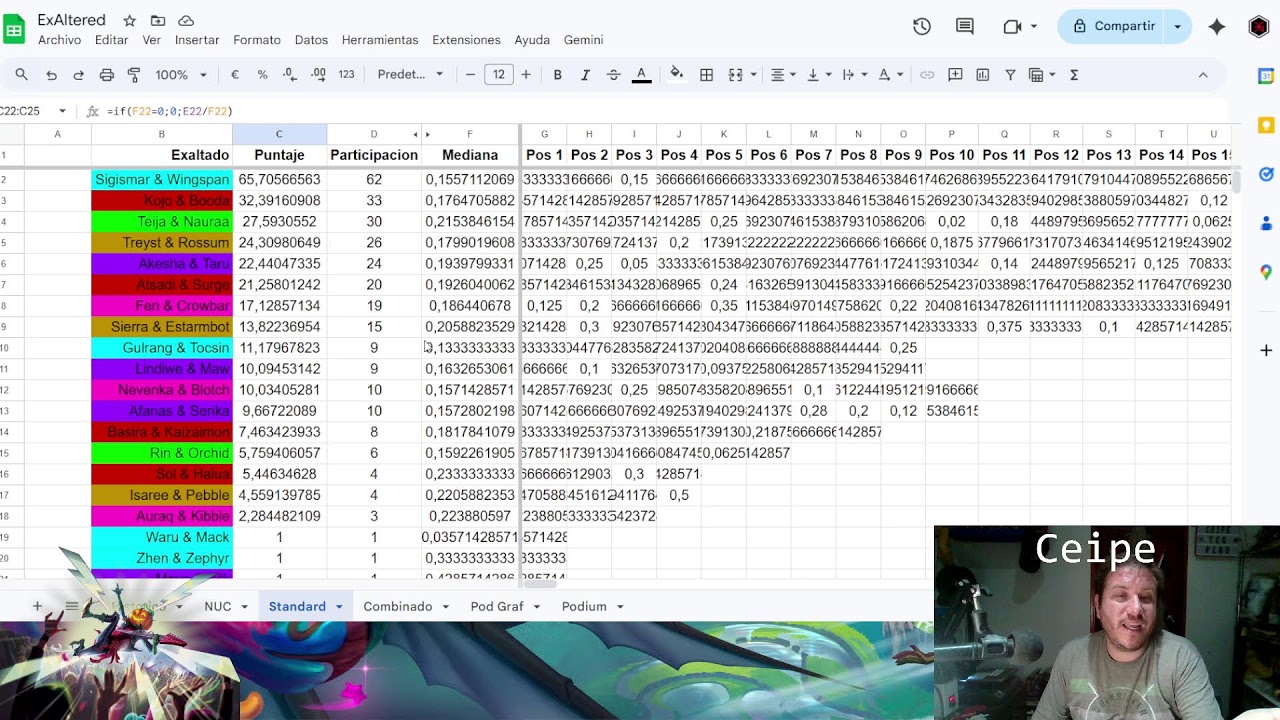Open the font family dropdown
Screen dimensions: 1280x720
[x=410, y=75]
